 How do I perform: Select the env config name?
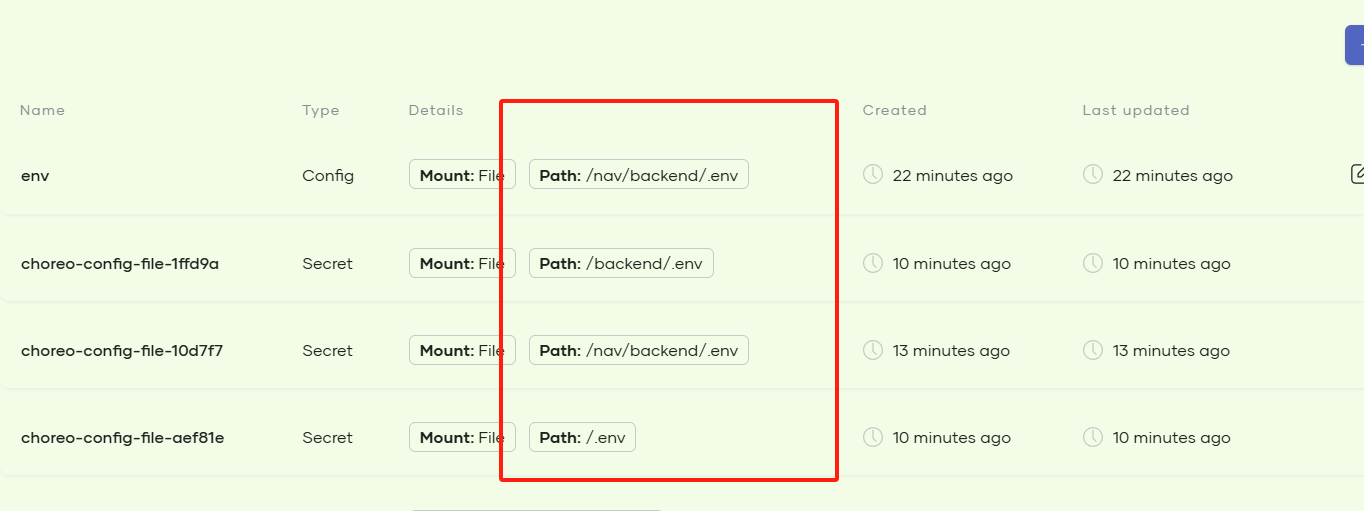point(35,176)
